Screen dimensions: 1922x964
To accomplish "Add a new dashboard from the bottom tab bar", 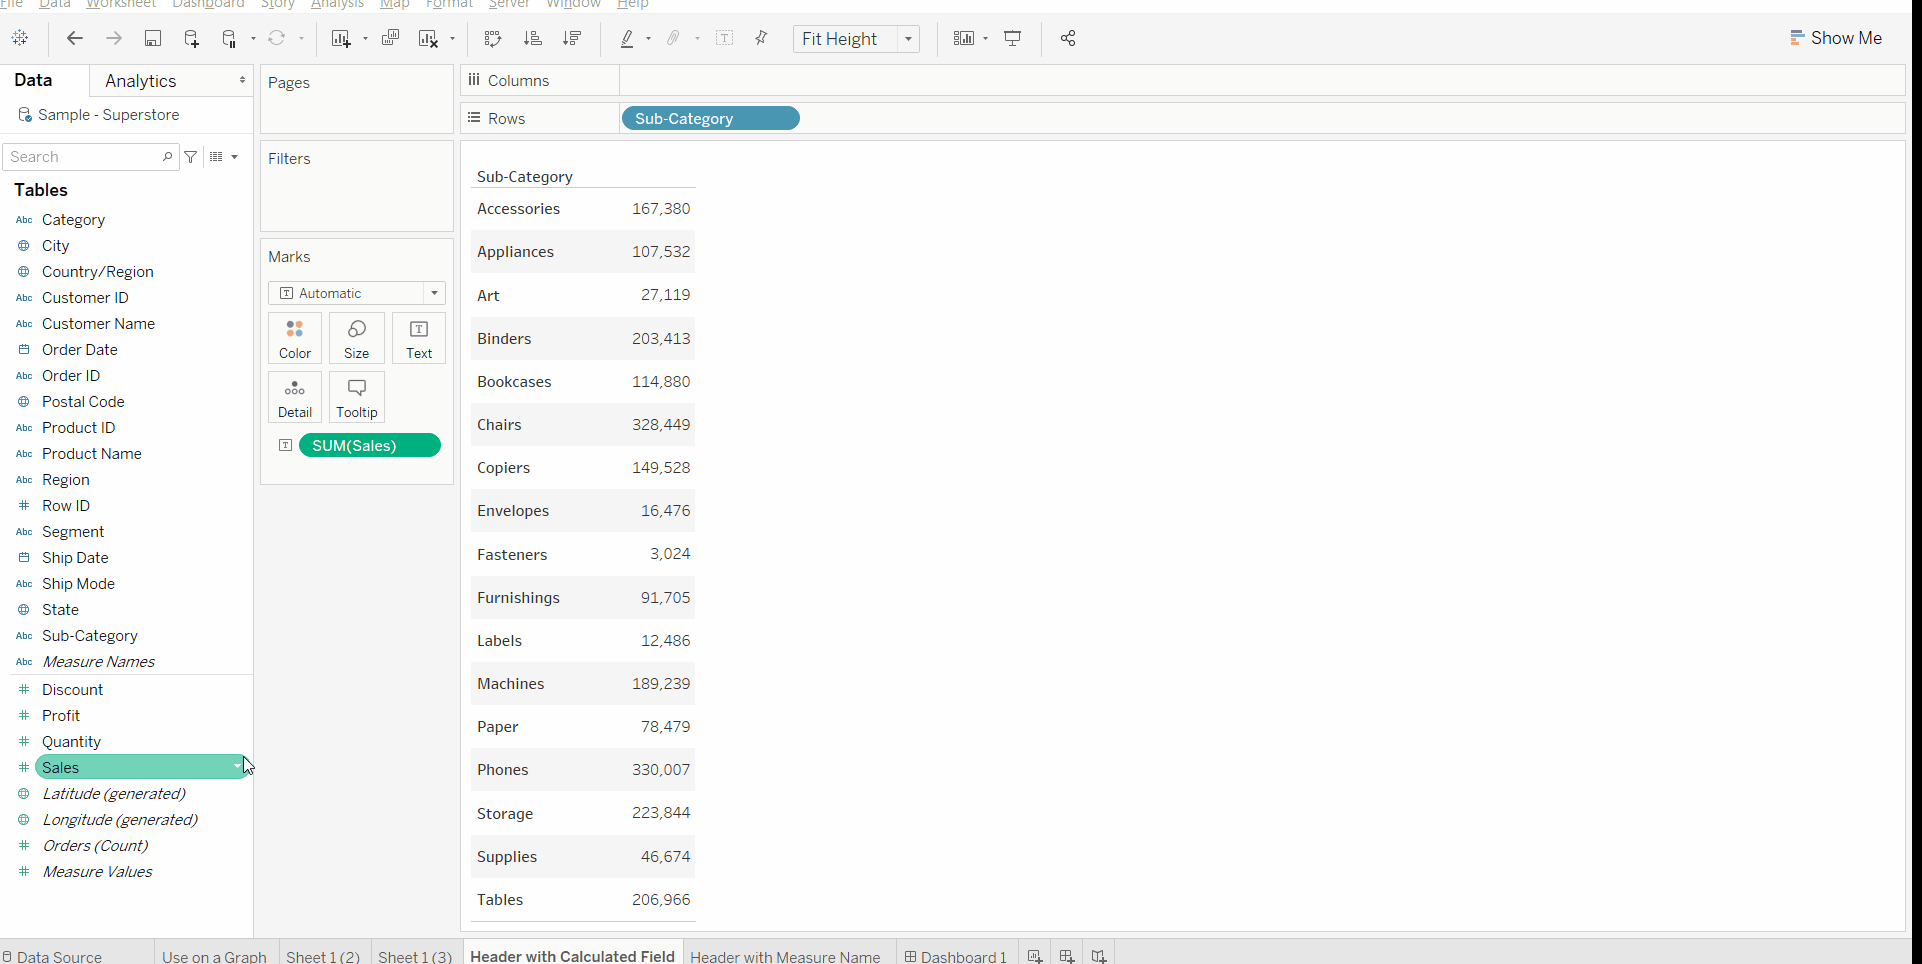I will pyautogui.click(x=1067, y=956).
